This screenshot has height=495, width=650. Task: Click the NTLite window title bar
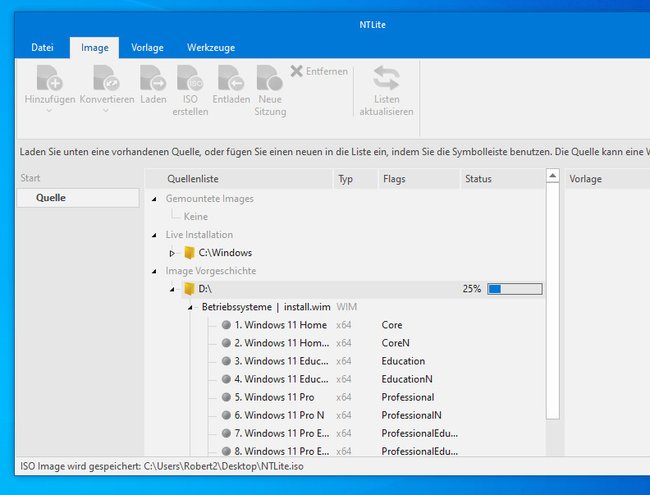point(372,24)
